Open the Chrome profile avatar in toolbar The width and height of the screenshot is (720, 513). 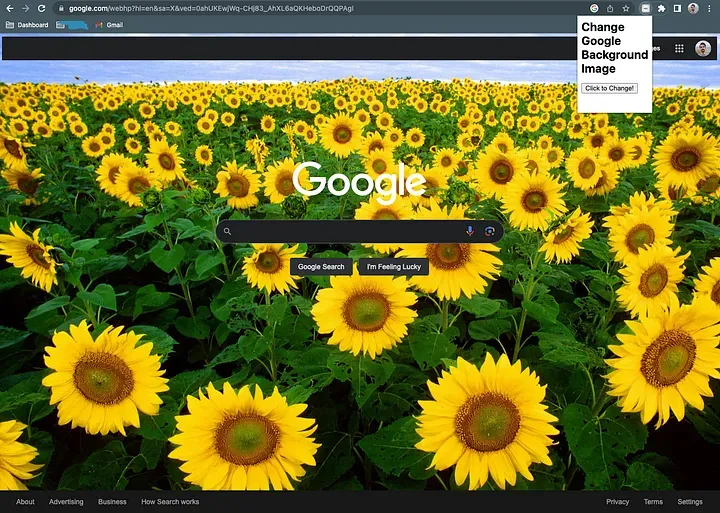693,8
